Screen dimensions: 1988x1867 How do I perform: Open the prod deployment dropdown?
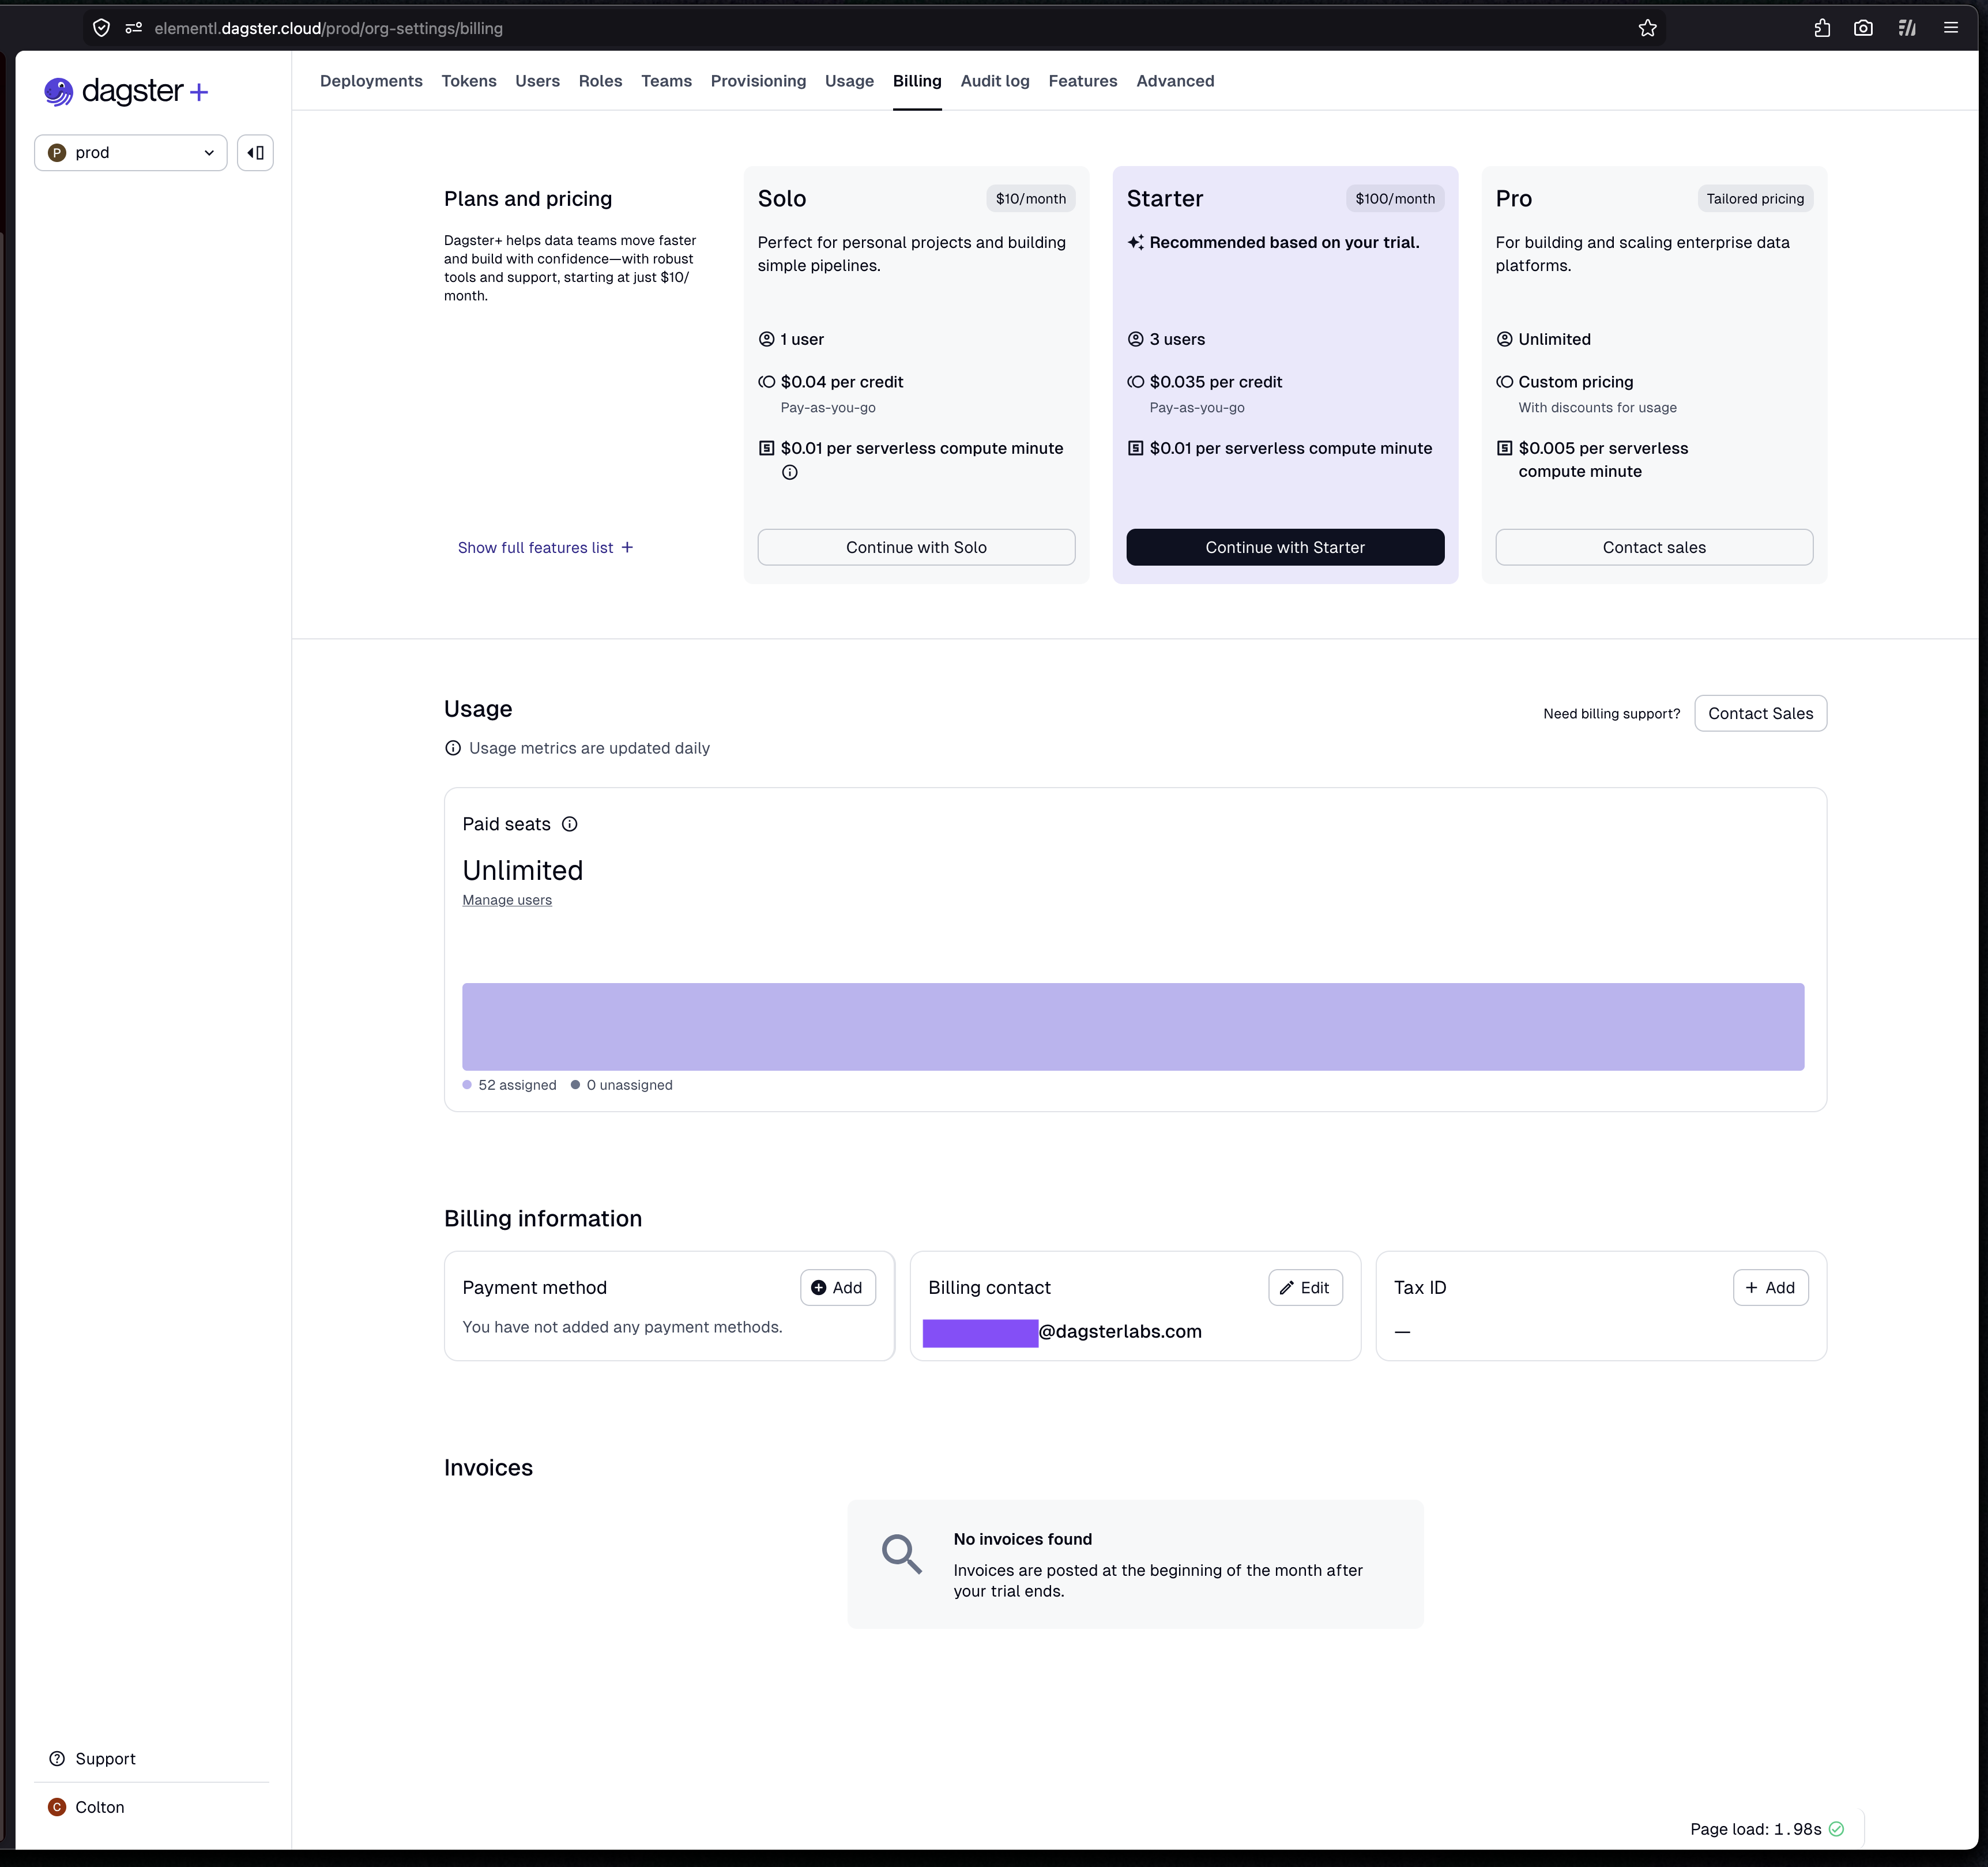pyautogui.click(x=131, y=153)
